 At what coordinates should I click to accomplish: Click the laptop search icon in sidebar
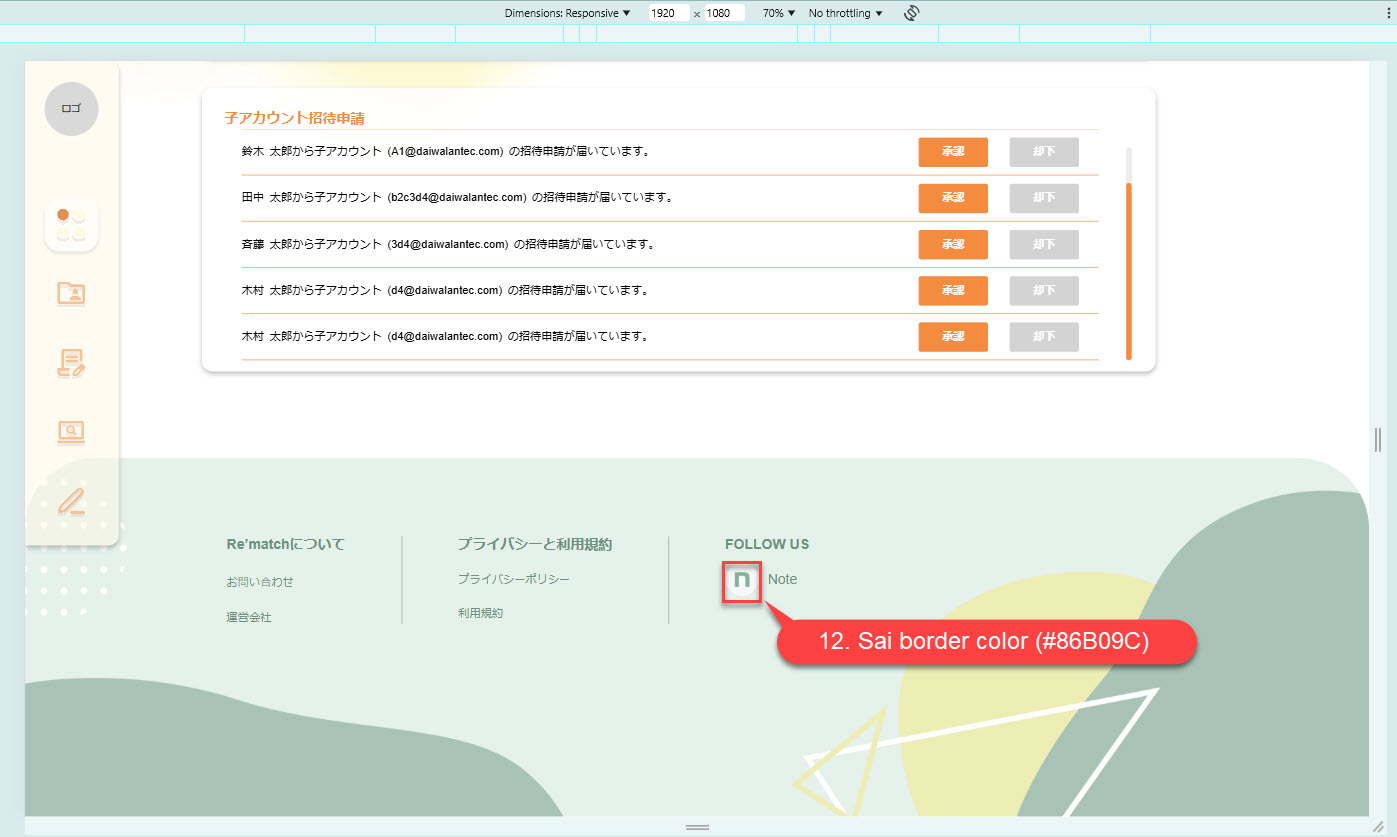[71, 432]
